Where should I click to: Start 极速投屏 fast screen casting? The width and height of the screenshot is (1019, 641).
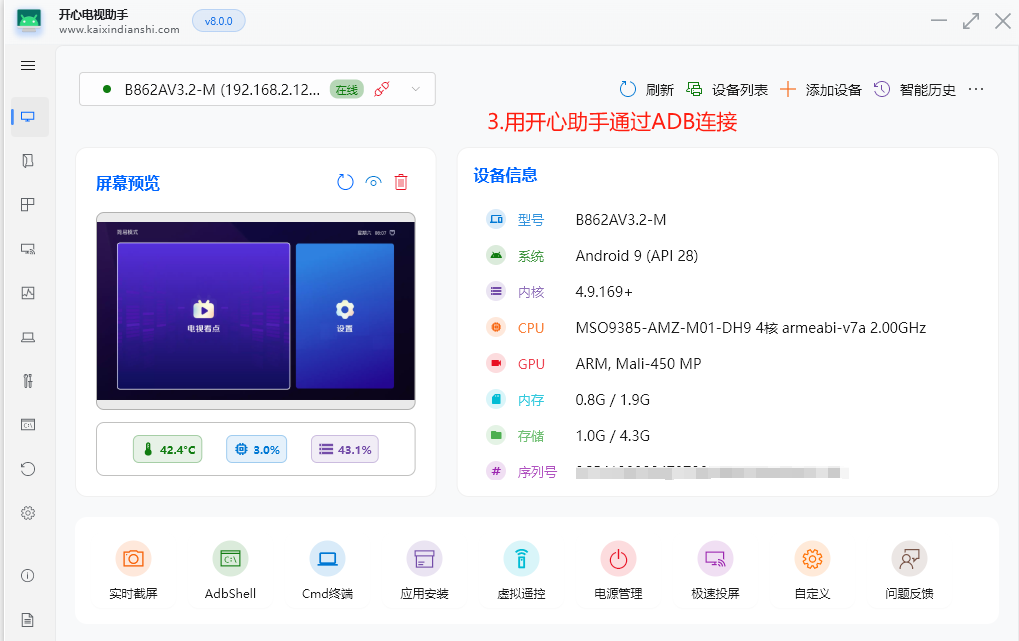coord(715,571)
